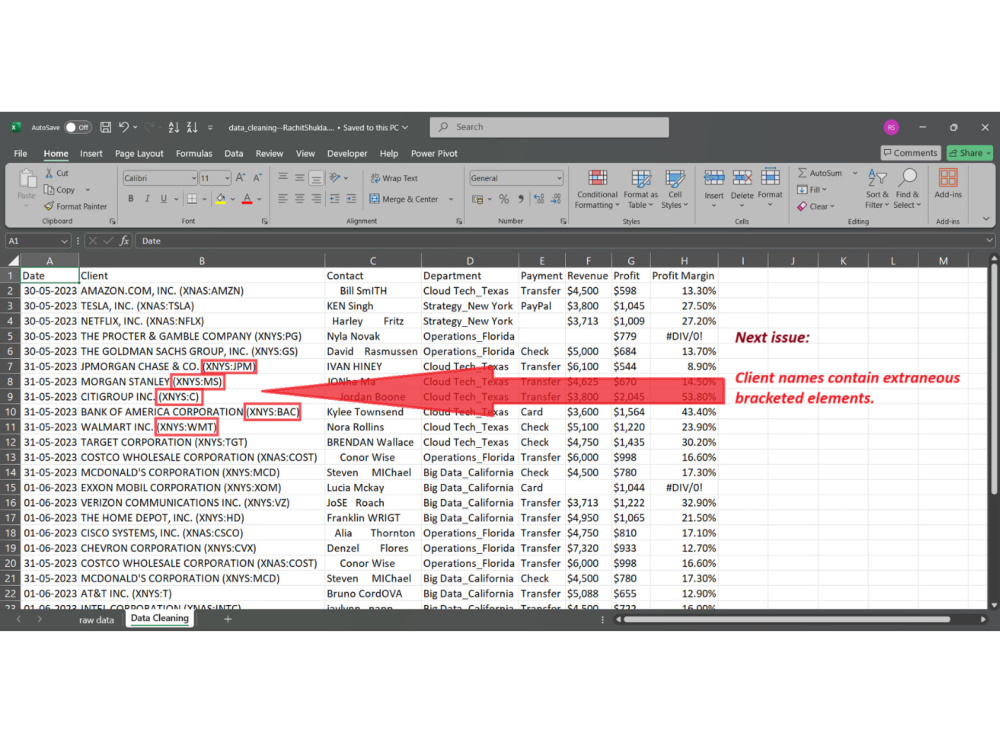The image size is (1000, 750).
Task: Switch to the Data ribbon tab
Action: pyautogui.click(x=233, y=154)
